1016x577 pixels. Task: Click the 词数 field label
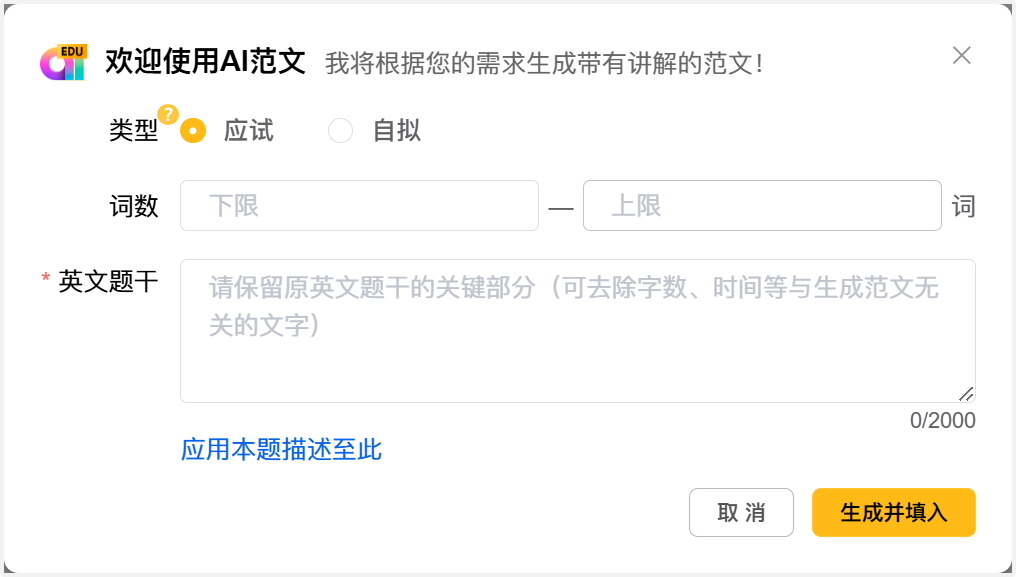tap(133, 207)
